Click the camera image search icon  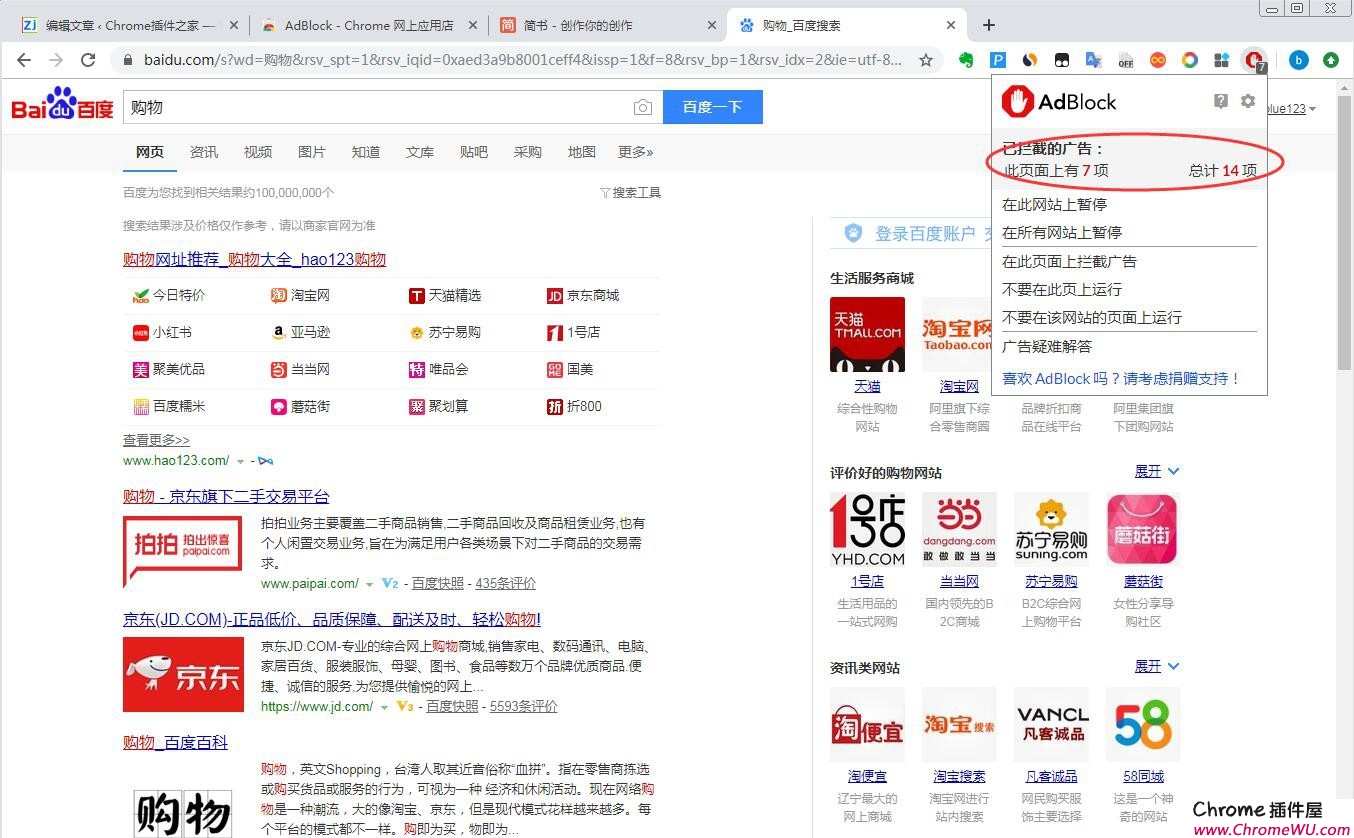pos(643,107)
